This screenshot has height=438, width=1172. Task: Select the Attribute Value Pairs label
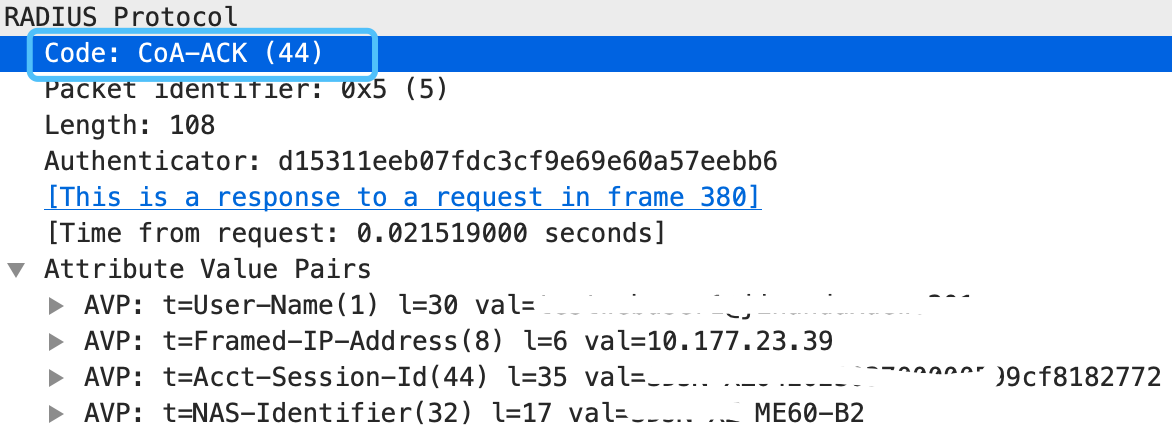pyautogui.click(x=208, y=269)
